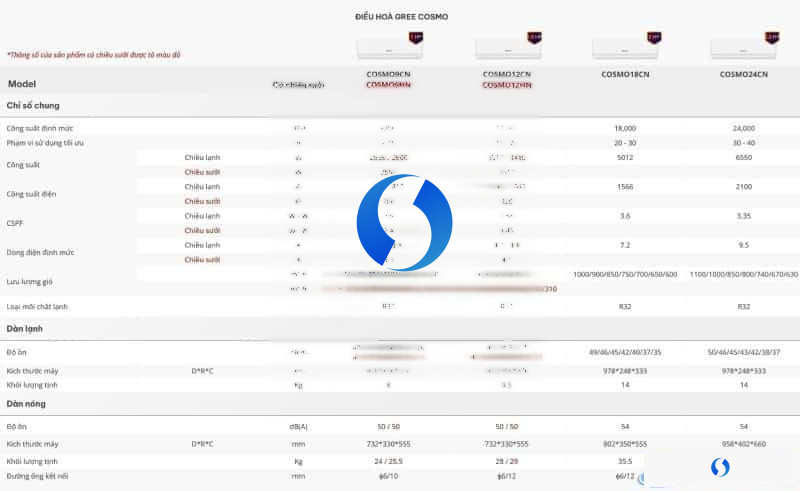
Task: Click the badge above COSMO9CN air conditioner
Action: pyautogui.click(x=416, y=38)
